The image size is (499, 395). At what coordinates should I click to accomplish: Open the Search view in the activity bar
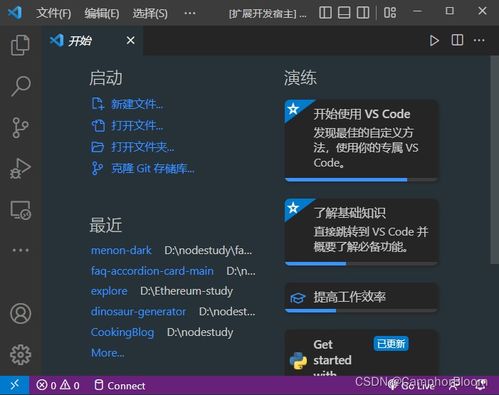[x=21, y=86]
